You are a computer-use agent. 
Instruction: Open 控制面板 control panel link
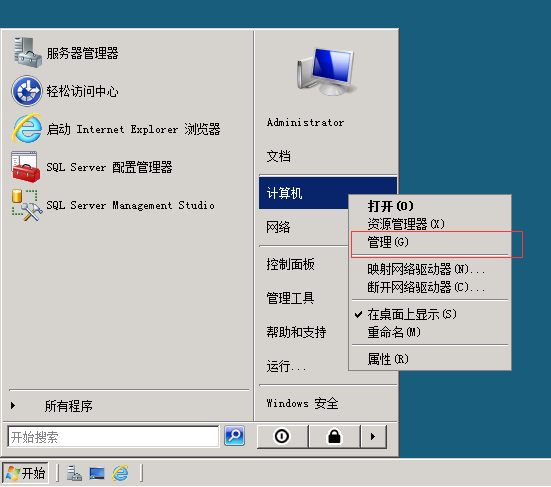pyautogui.click(x=291, y=264)
